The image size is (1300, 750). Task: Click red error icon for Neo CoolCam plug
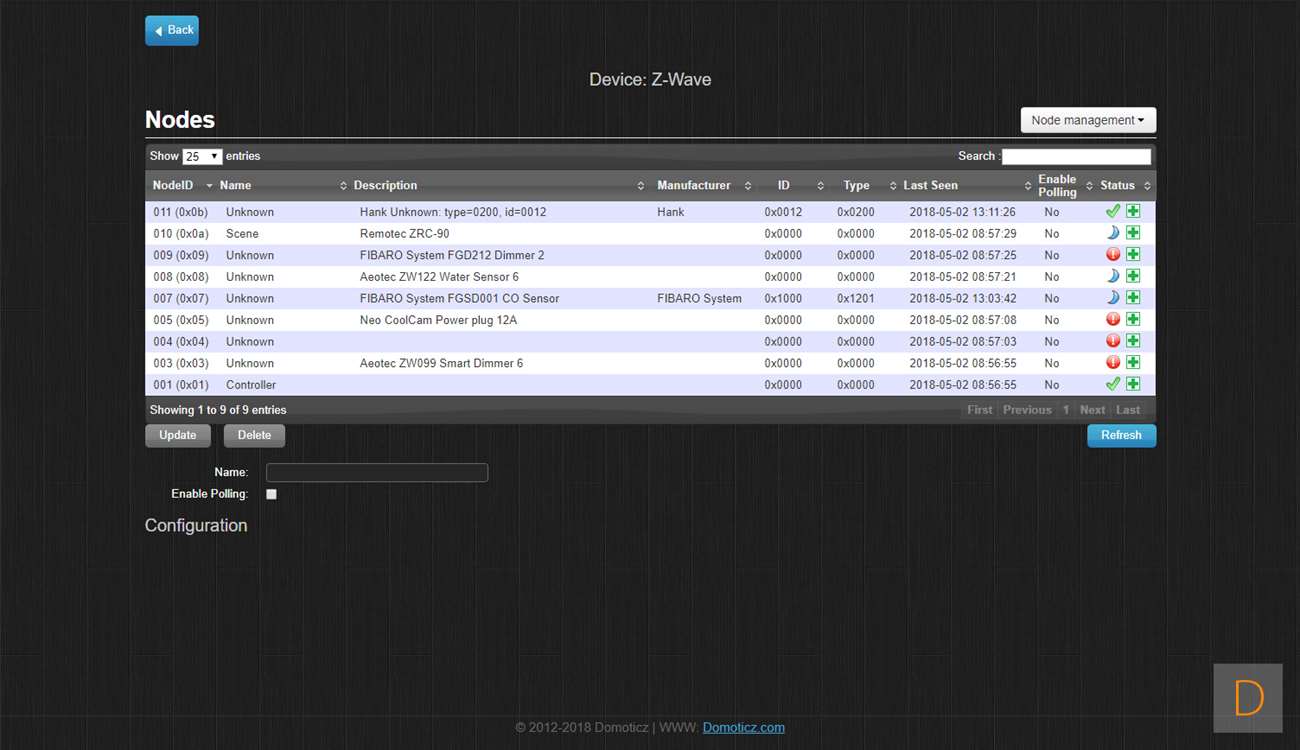[x=1113, y=319]
